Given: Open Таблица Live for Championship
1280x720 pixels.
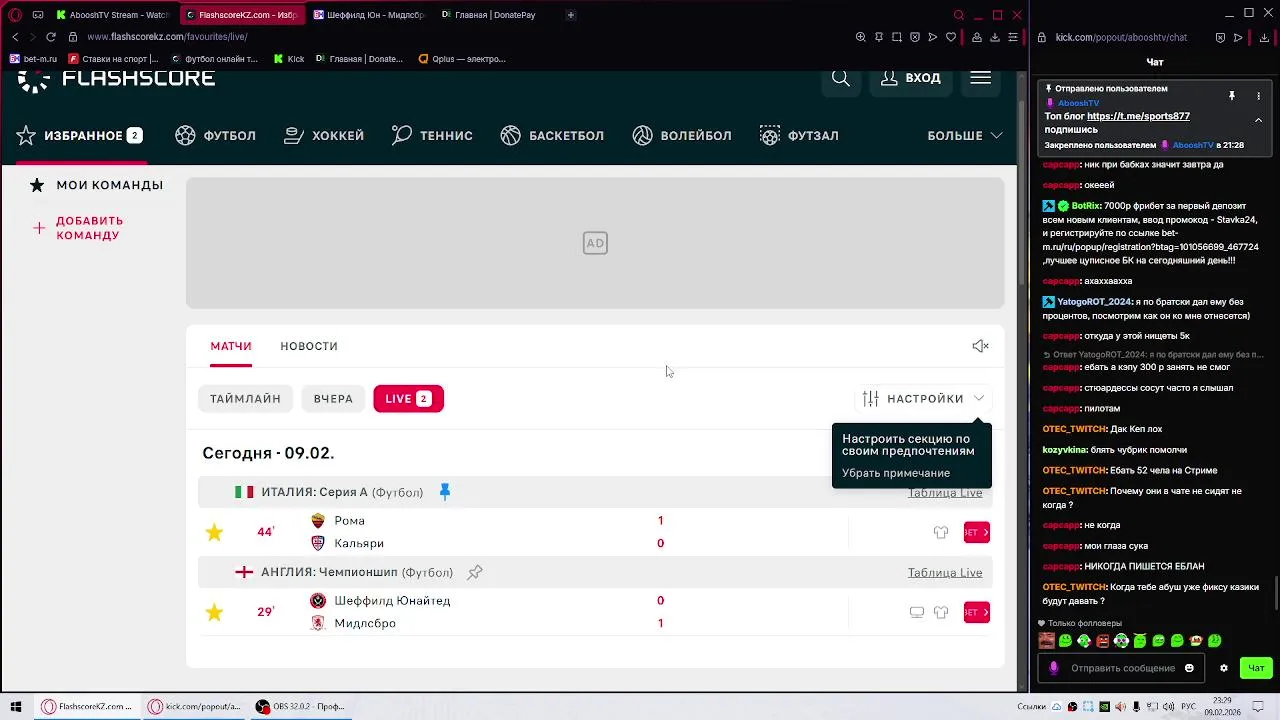Looking at the screenshot, I should point(945,573).
